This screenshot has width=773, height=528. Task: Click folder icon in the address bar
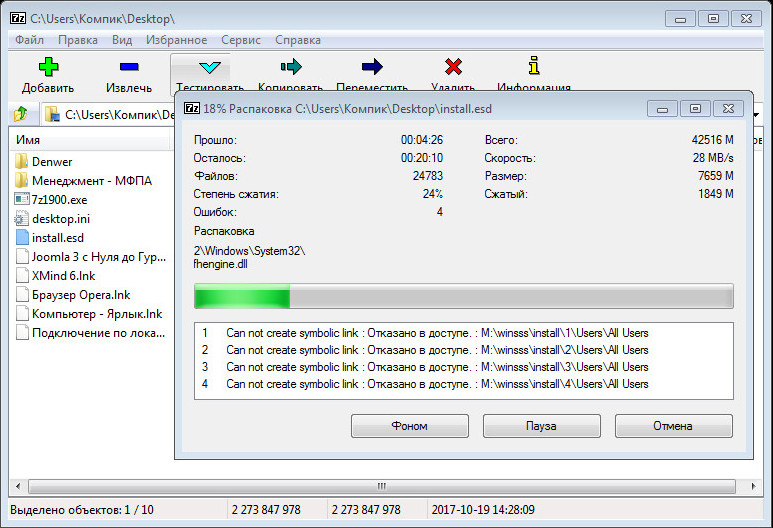[x=52, y=114]
